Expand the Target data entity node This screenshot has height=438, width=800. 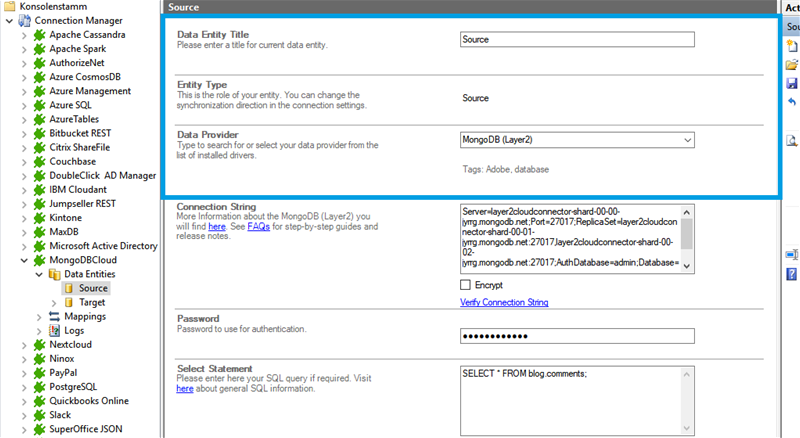coord(54,302)
